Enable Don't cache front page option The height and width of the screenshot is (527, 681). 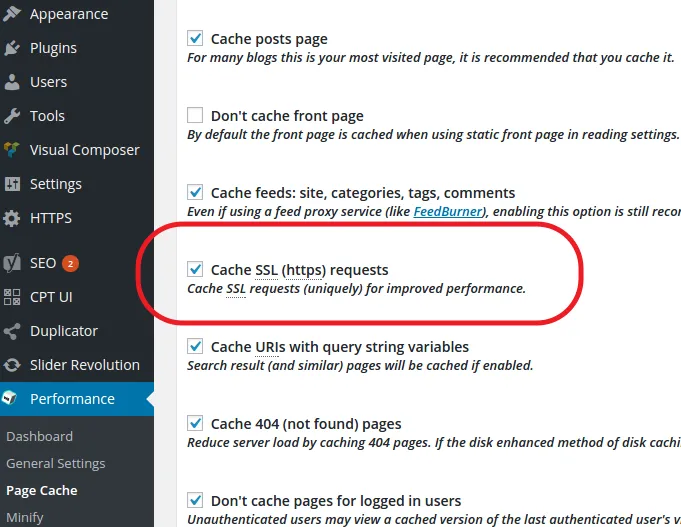coord(195,116)
